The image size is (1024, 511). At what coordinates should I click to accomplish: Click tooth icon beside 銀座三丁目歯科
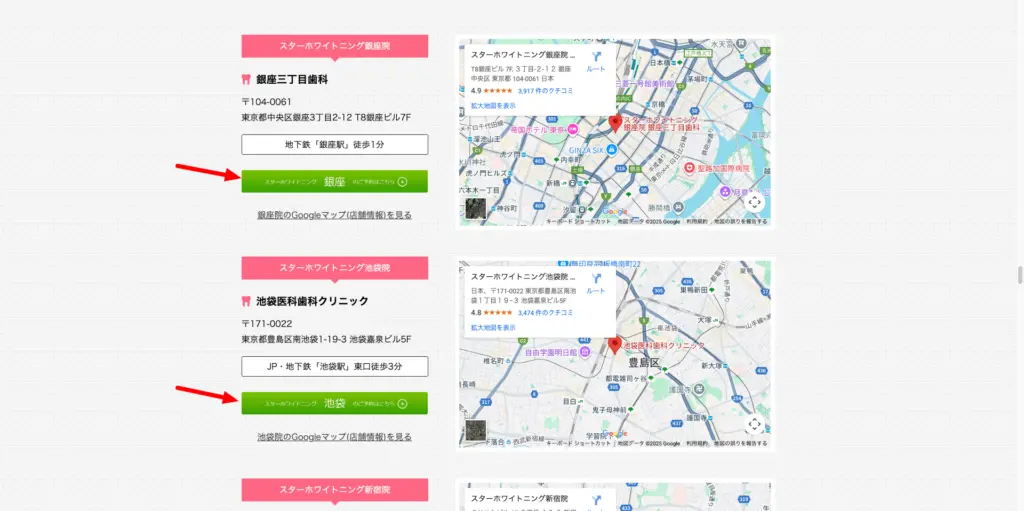click(246, 80)
